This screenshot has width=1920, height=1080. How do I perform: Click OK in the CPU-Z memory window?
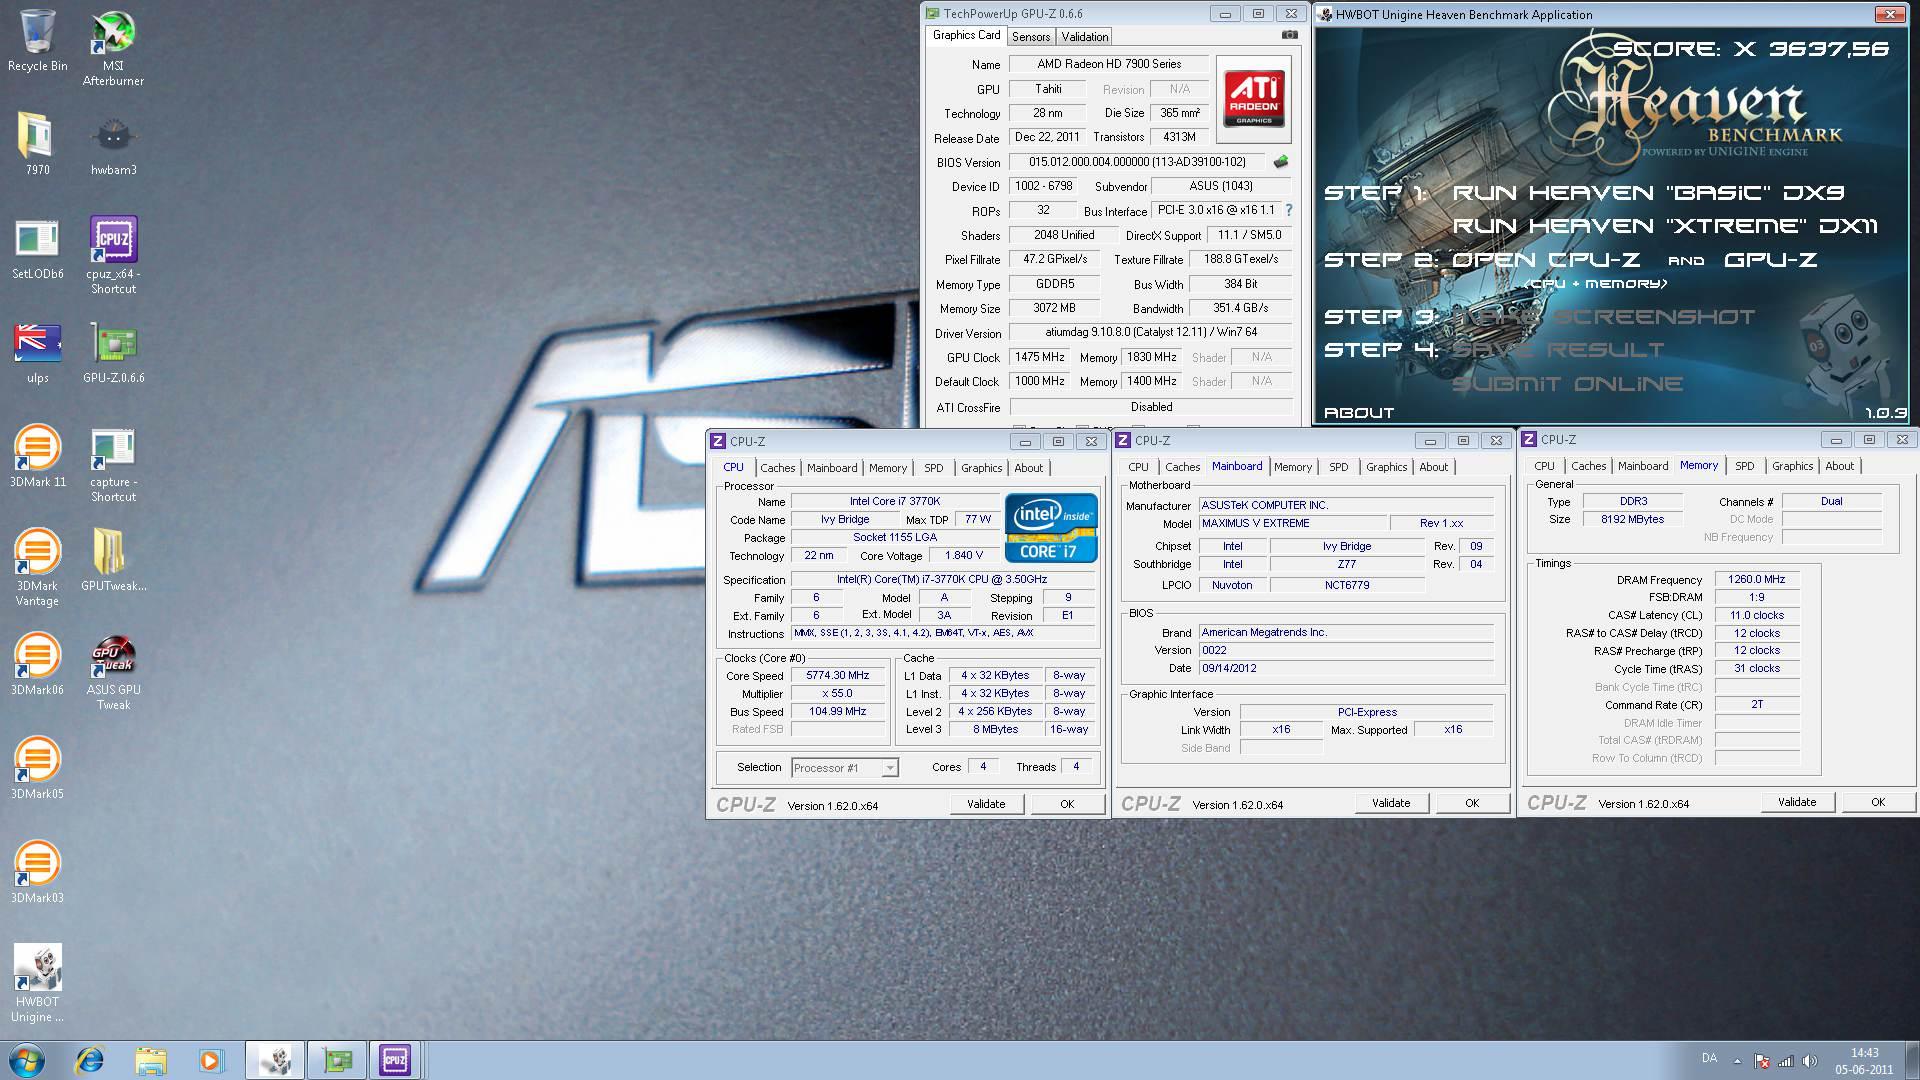(1878, 802)
